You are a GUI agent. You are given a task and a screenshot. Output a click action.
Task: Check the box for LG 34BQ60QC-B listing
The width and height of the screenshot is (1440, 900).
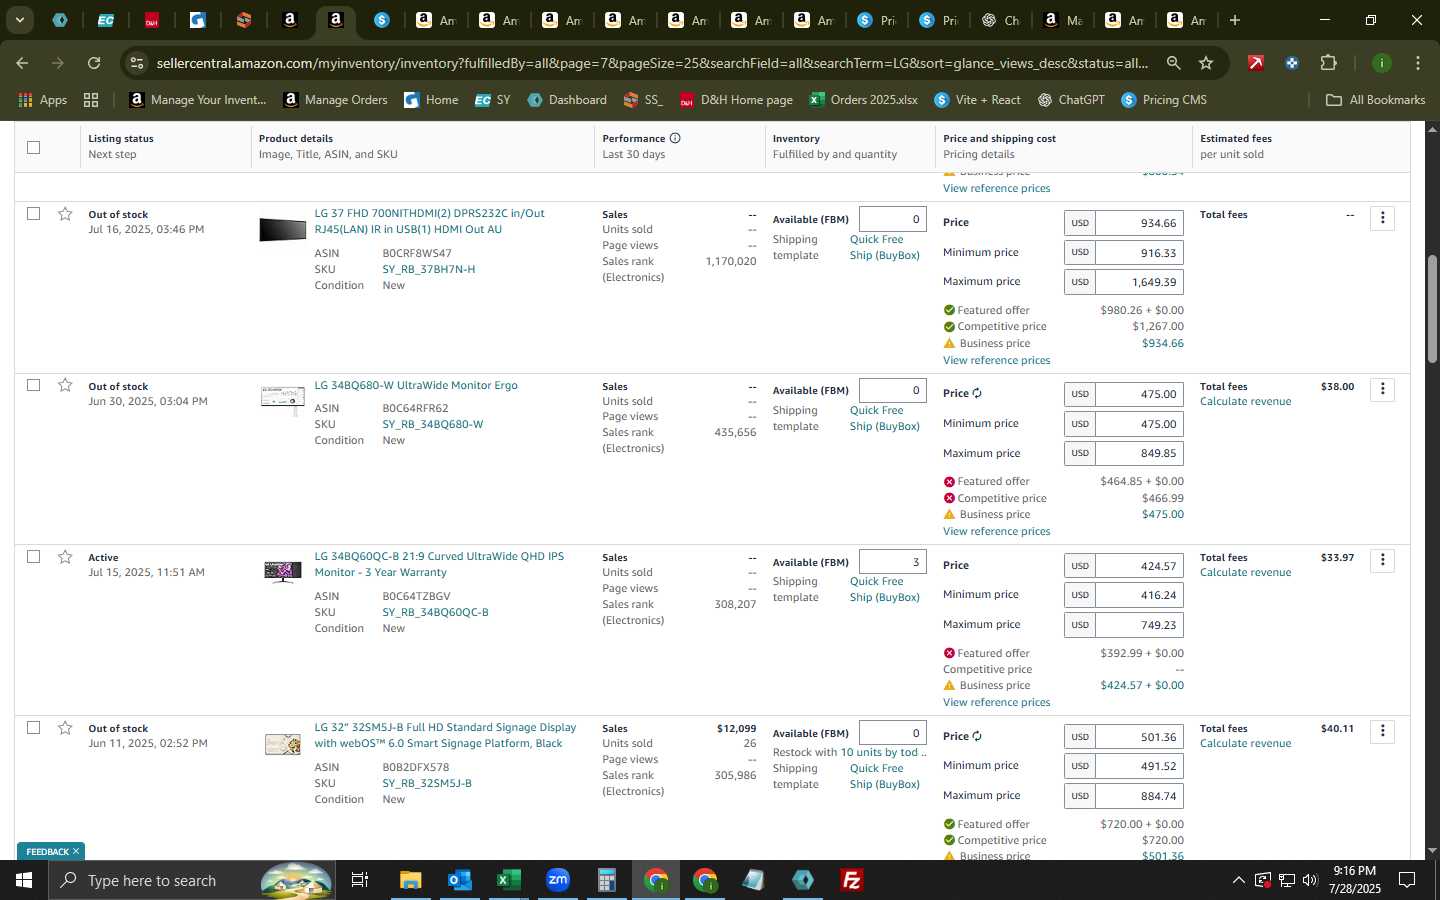[x=33, y=557]
